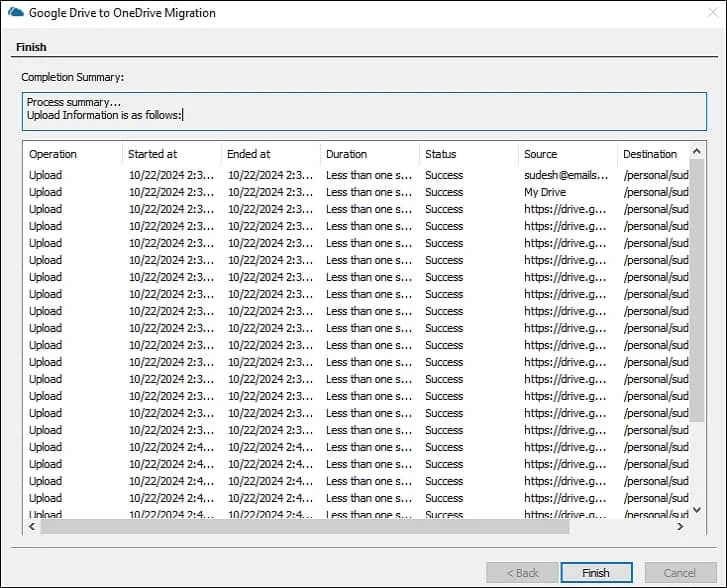Select Upload cell in the My Drive row
Screen dimensions: 727x588
(x=45, y=192)
